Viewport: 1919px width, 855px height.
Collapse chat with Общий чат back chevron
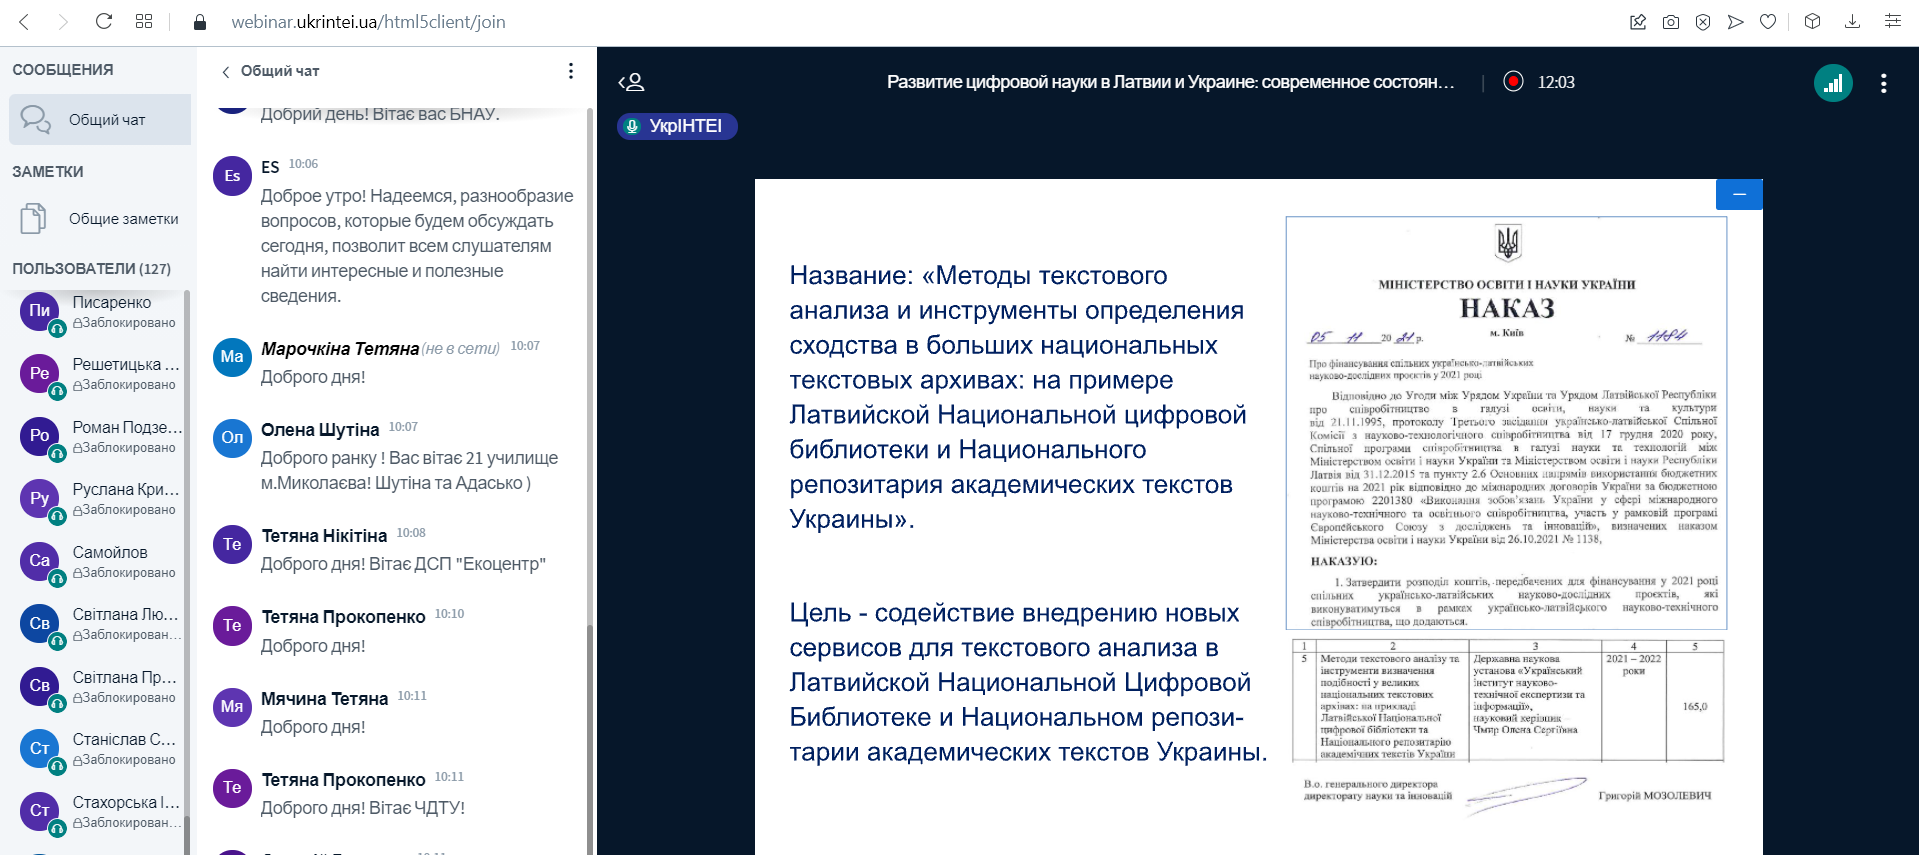[226, 72]
